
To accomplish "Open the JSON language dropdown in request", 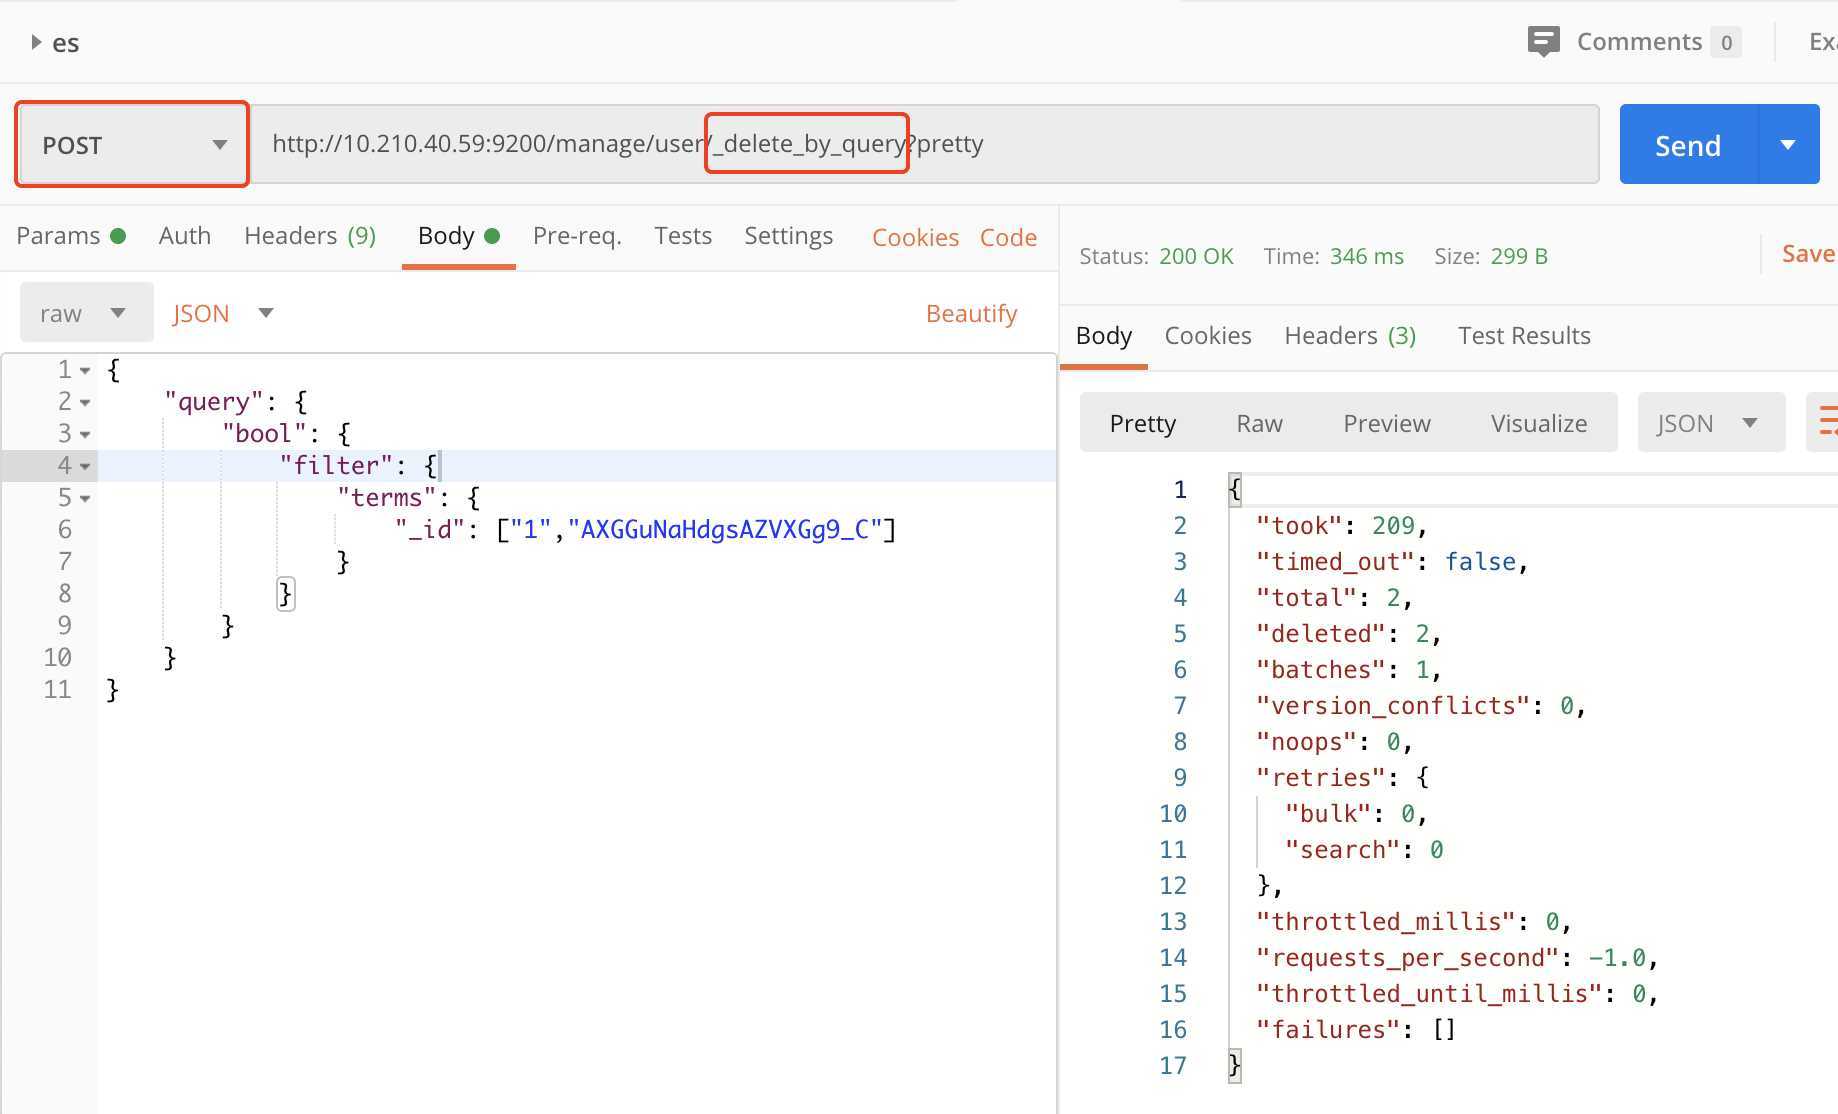I will click(223, 313).
